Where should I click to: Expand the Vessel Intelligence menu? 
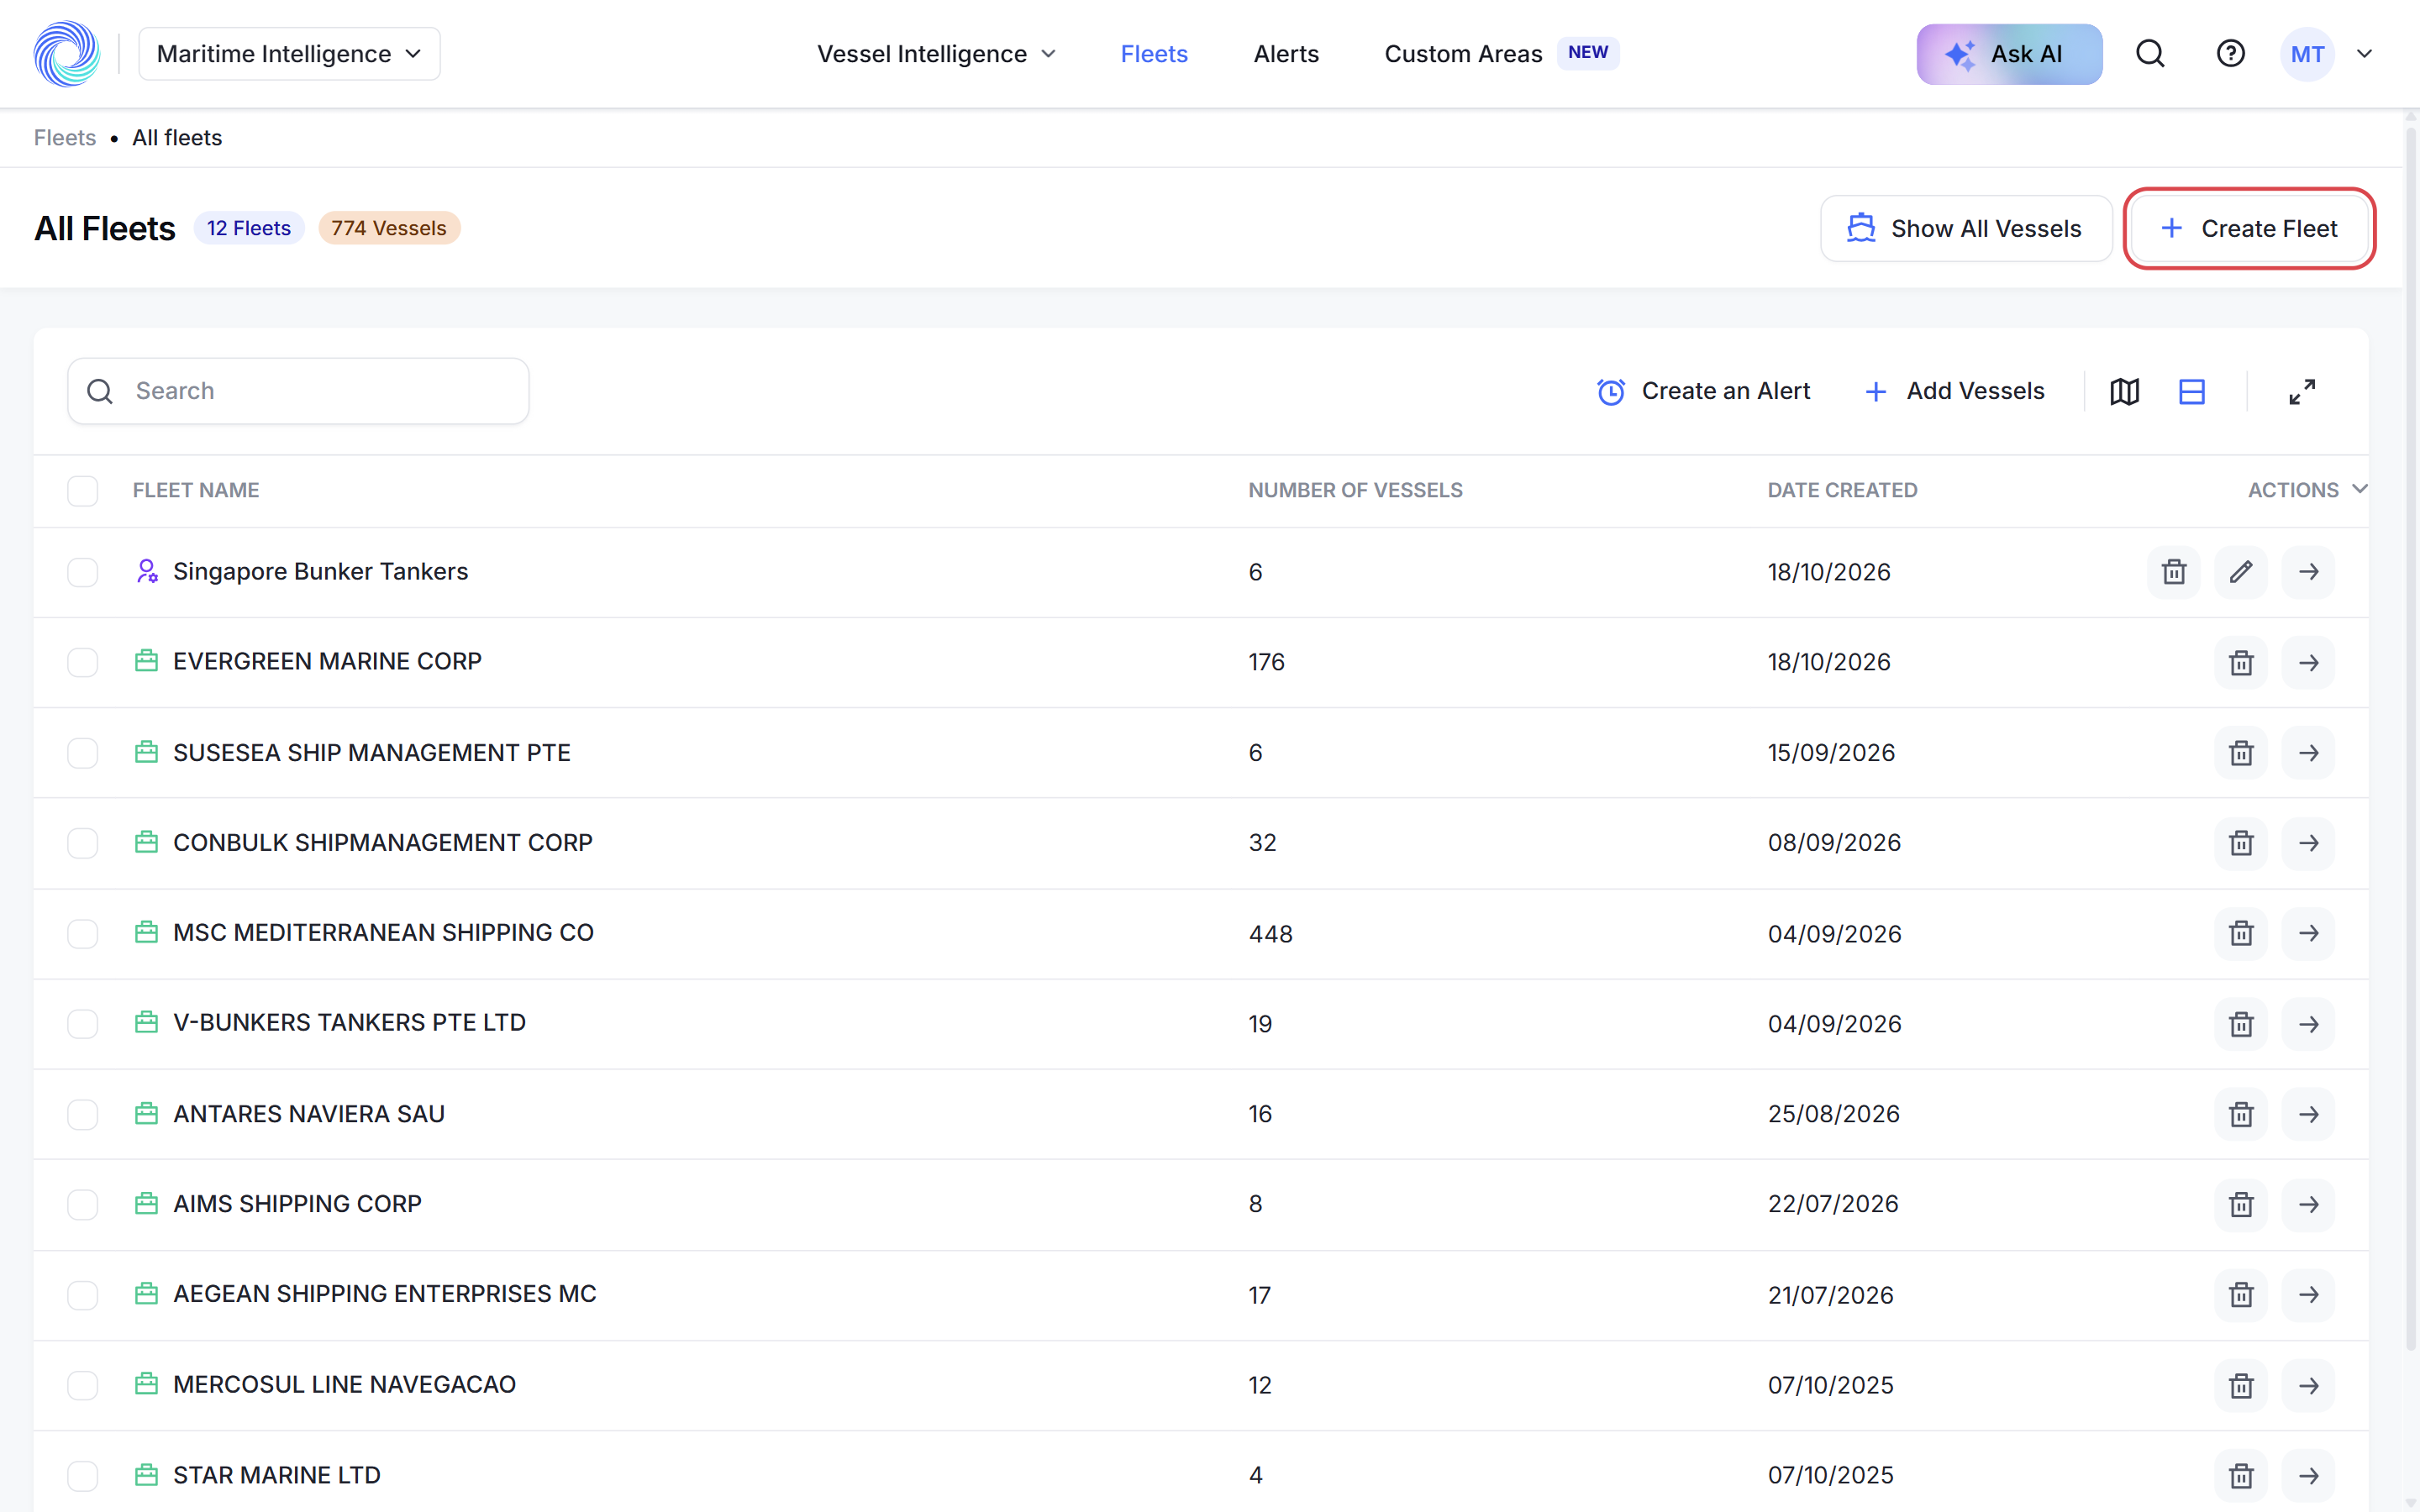point(936,54)
